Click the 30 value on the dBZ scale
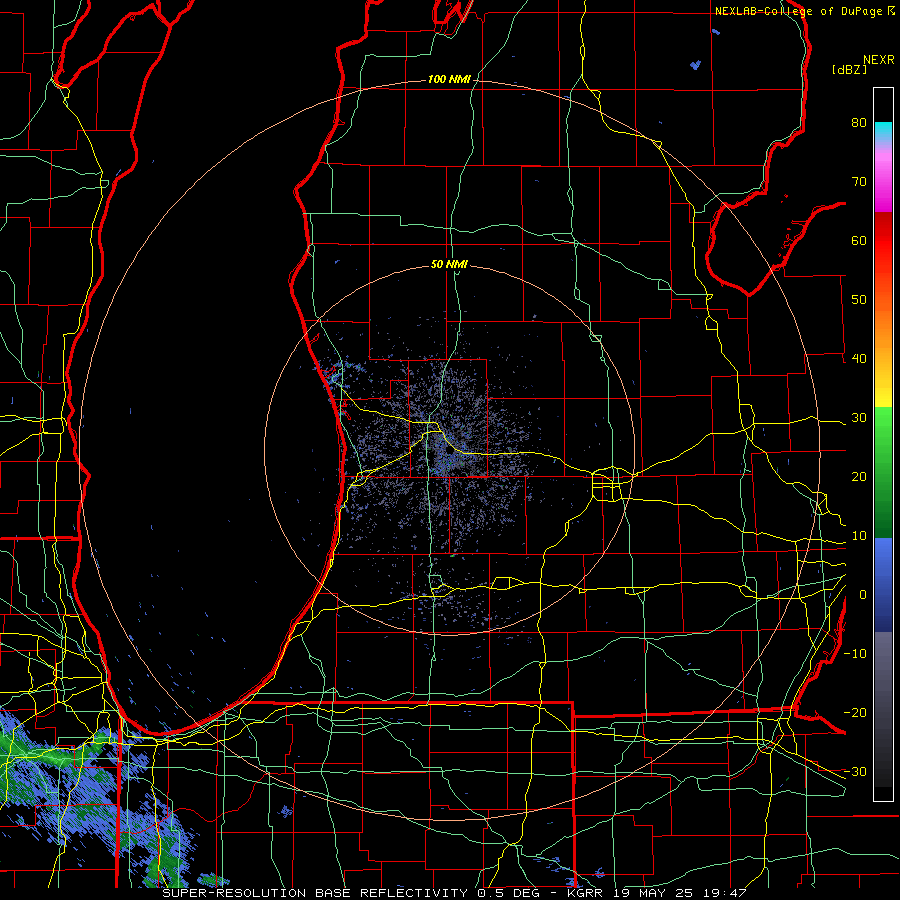900x900 pixels. (x=859, y=417)
